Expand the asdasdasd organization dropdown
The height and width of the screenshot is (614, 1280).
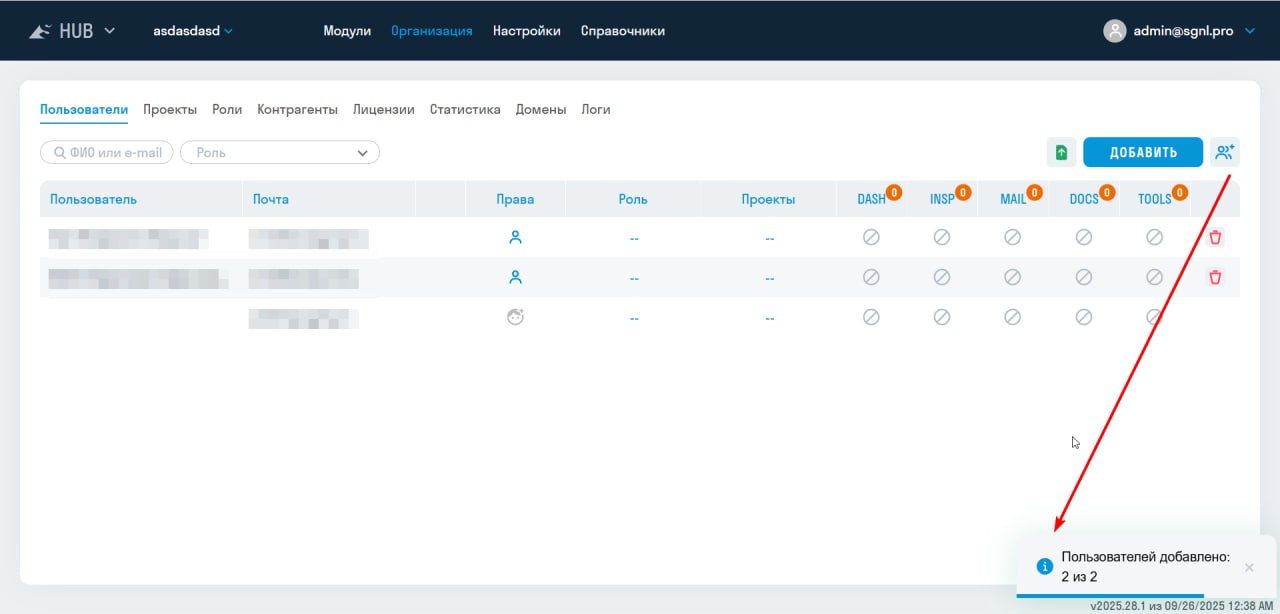click(193, 31)
